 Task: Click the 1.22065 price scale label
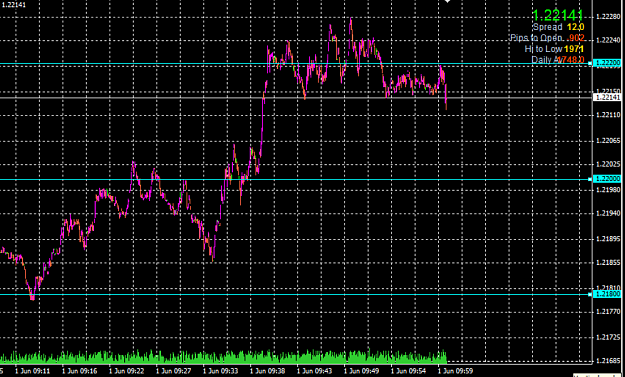coord(608,141)
